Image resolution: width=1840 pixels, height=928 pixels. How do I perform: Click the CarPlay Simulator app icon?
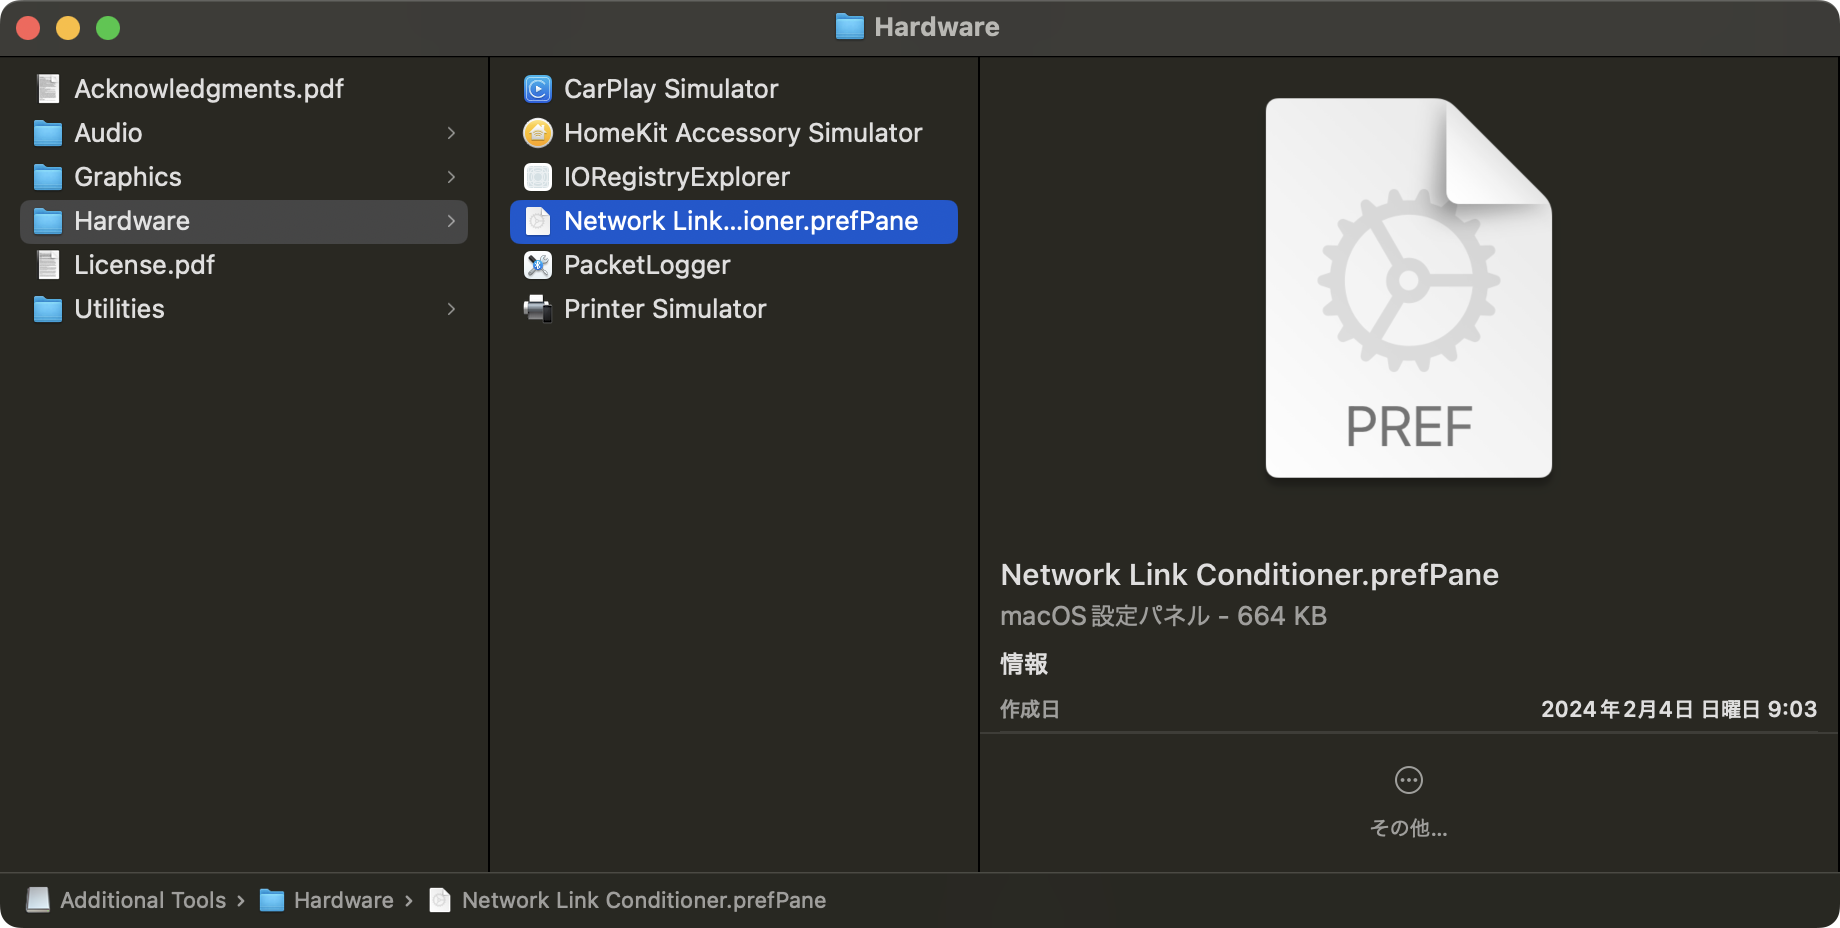coord(538,89)
